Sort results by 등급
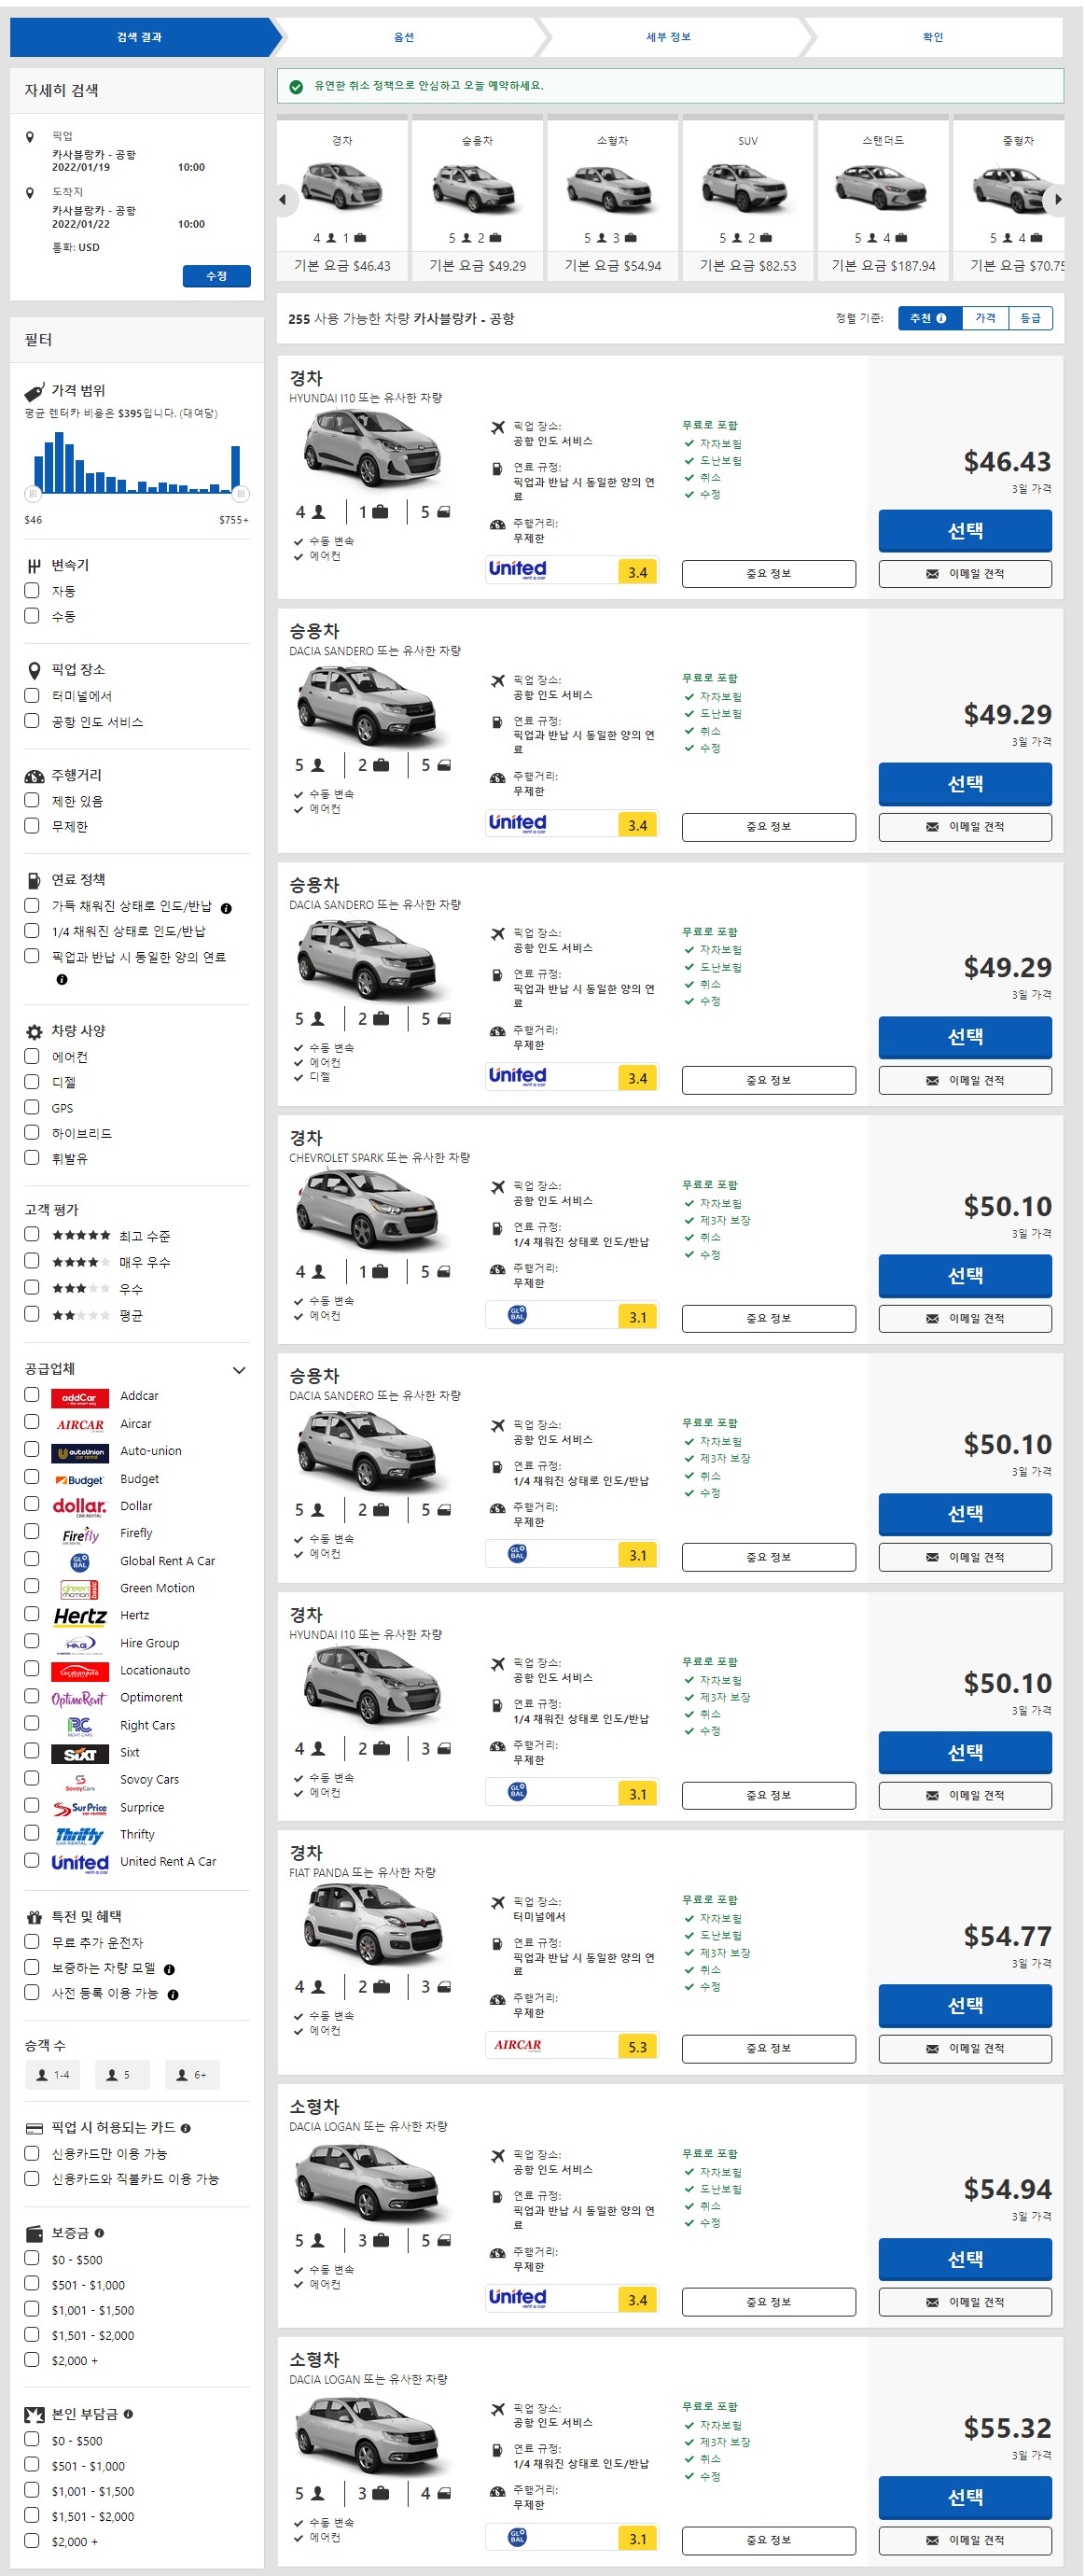The width and height of the screenshot is (1085, 2576). click(1031, 319)
